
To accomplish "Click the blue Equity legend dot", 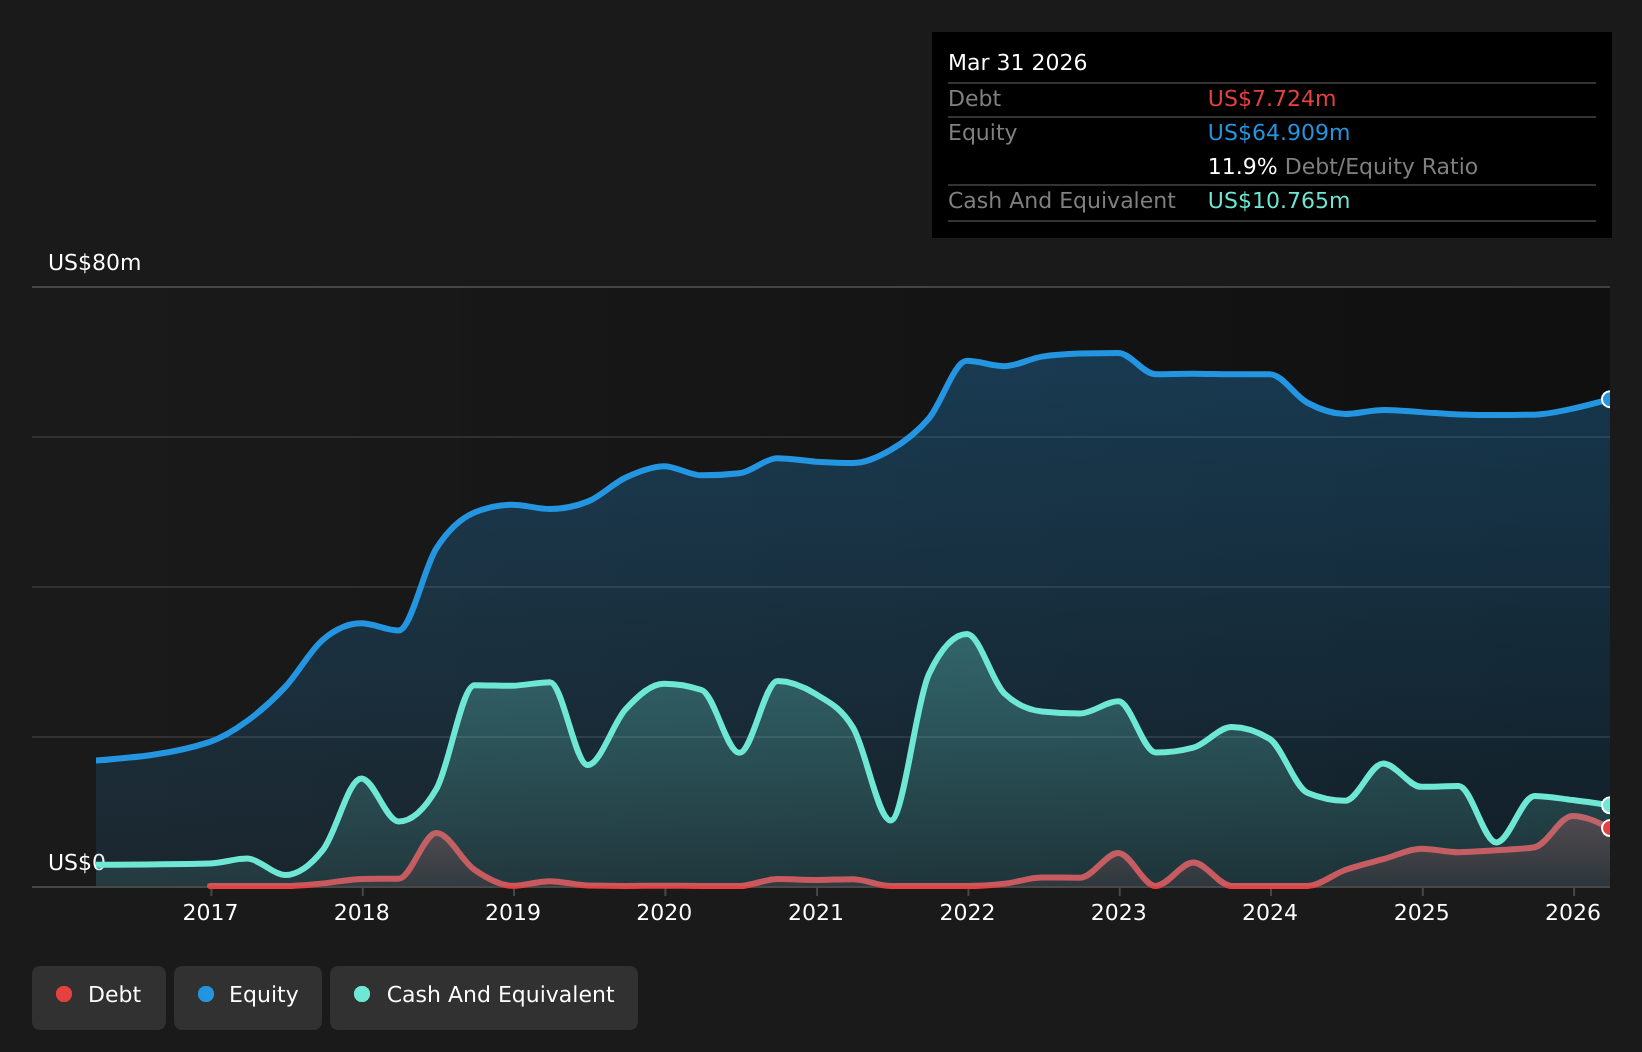I will [x=206, y=994].
